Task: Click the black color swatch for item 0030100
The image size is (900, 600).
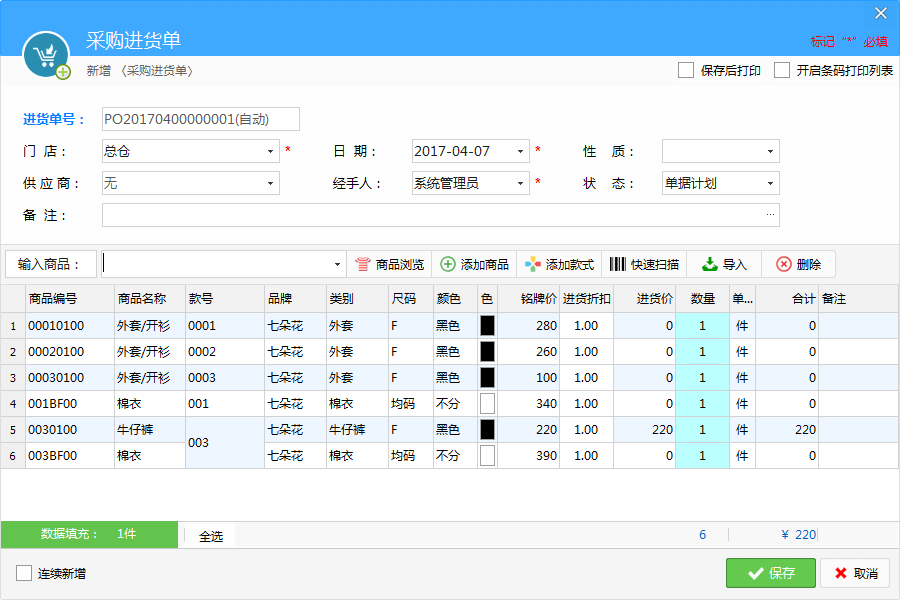Action: pyautogui.click(x=487, y=429)
